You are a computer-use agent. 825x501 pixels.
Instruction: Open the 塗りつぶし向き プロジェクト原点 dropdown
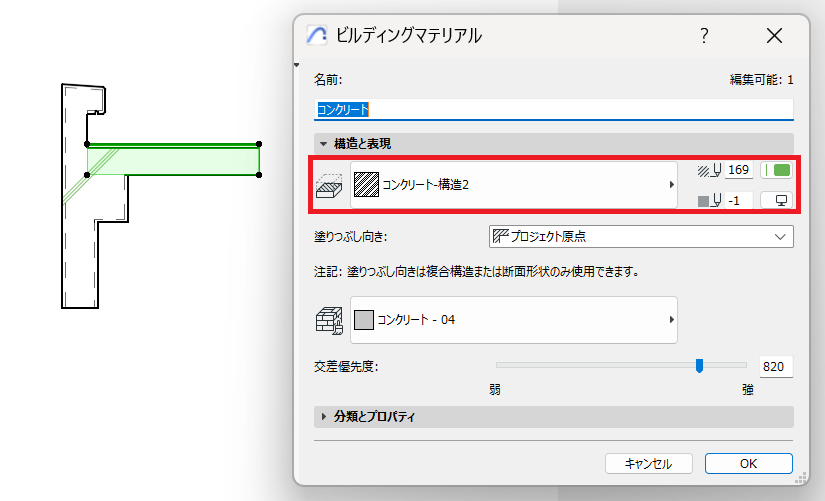tap(641, 237)
